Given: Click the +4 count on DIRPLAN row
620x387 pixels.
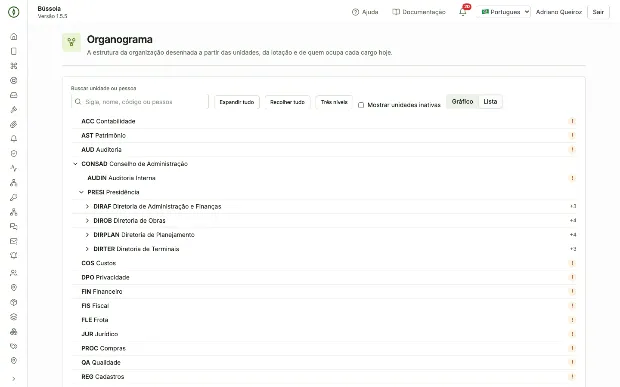Looking at the screenshot, I should 573,235.
